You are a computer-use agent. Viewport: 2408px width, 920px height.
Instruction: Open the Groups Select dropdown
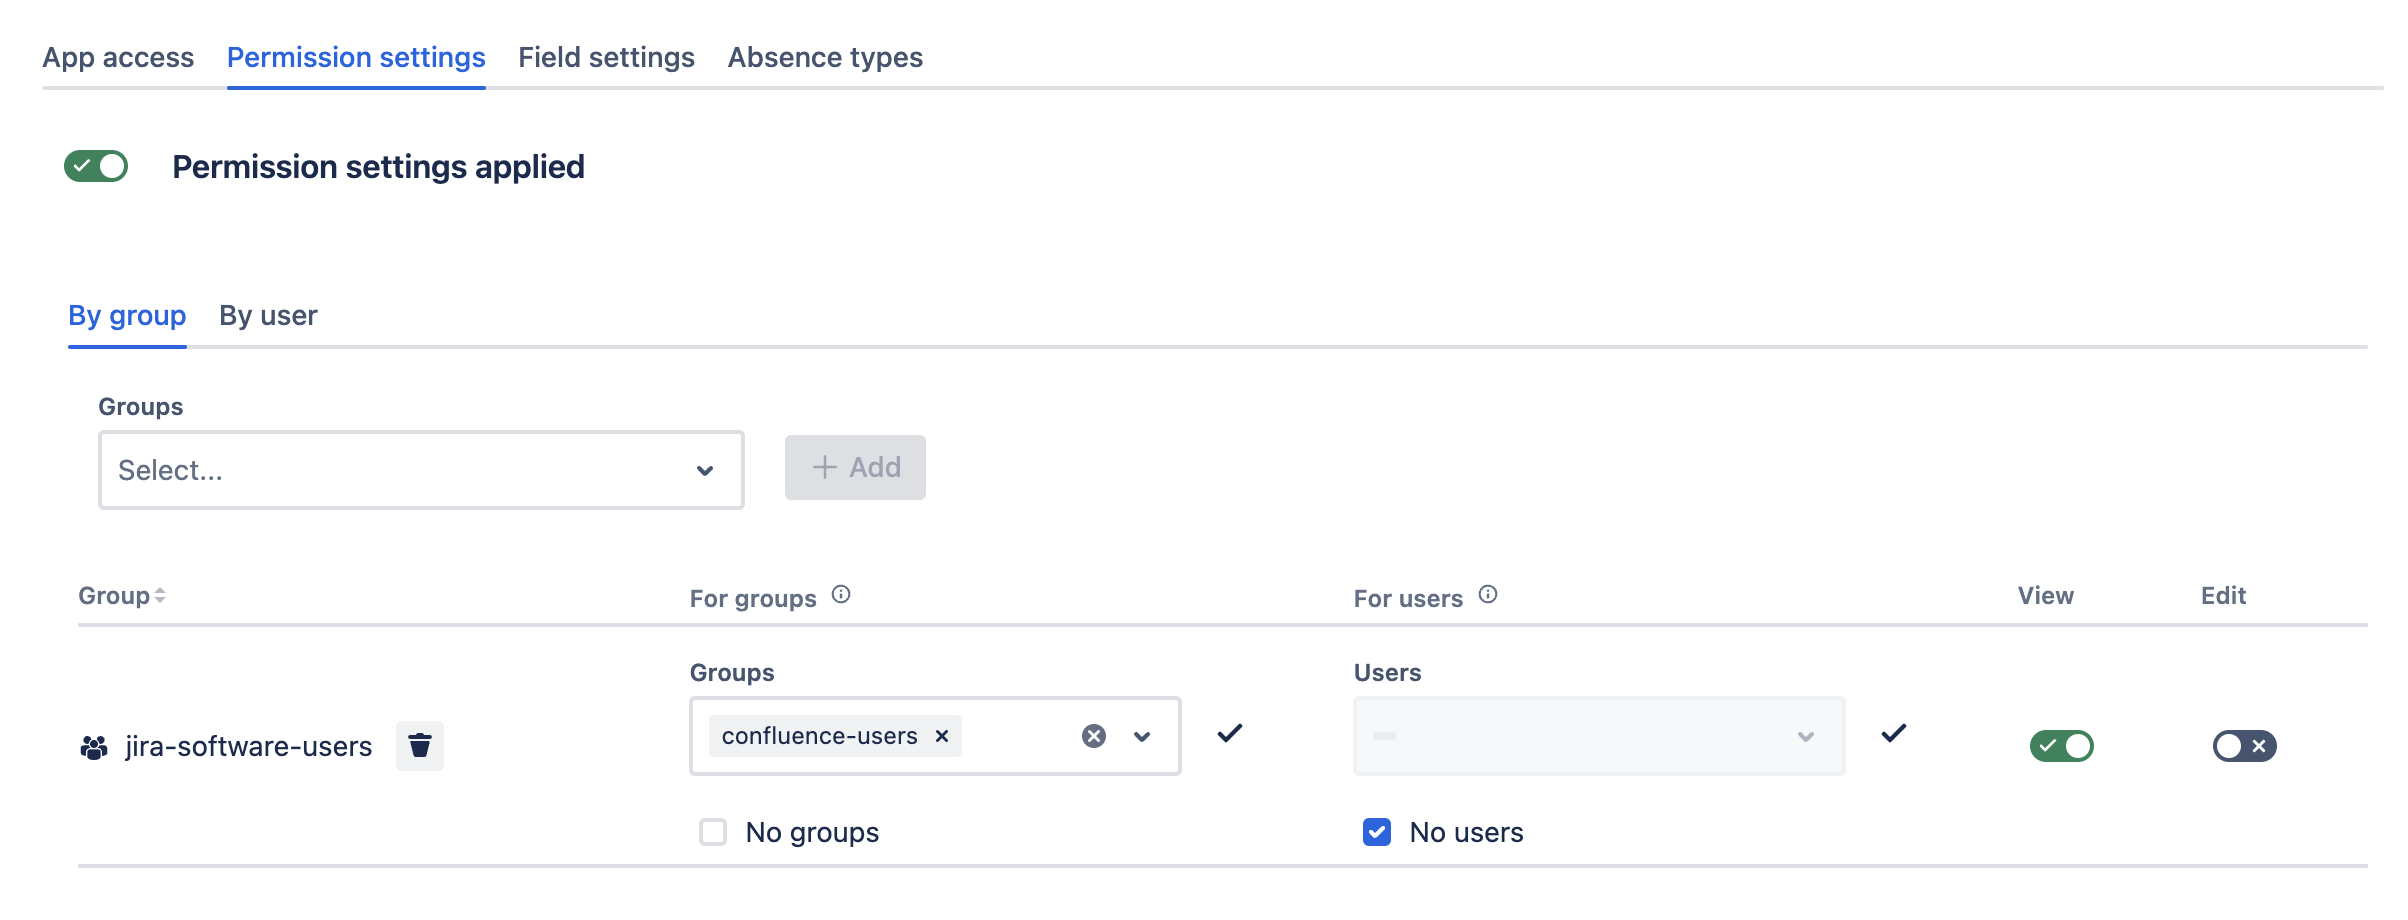point(420,470)
